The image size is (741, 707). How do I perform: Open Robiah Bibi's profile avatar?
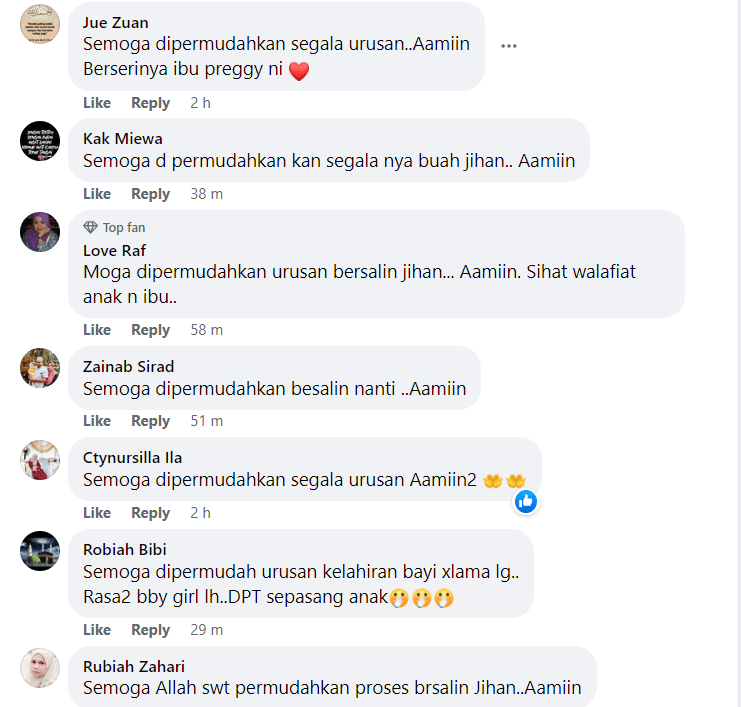click(x=40, y=551)
